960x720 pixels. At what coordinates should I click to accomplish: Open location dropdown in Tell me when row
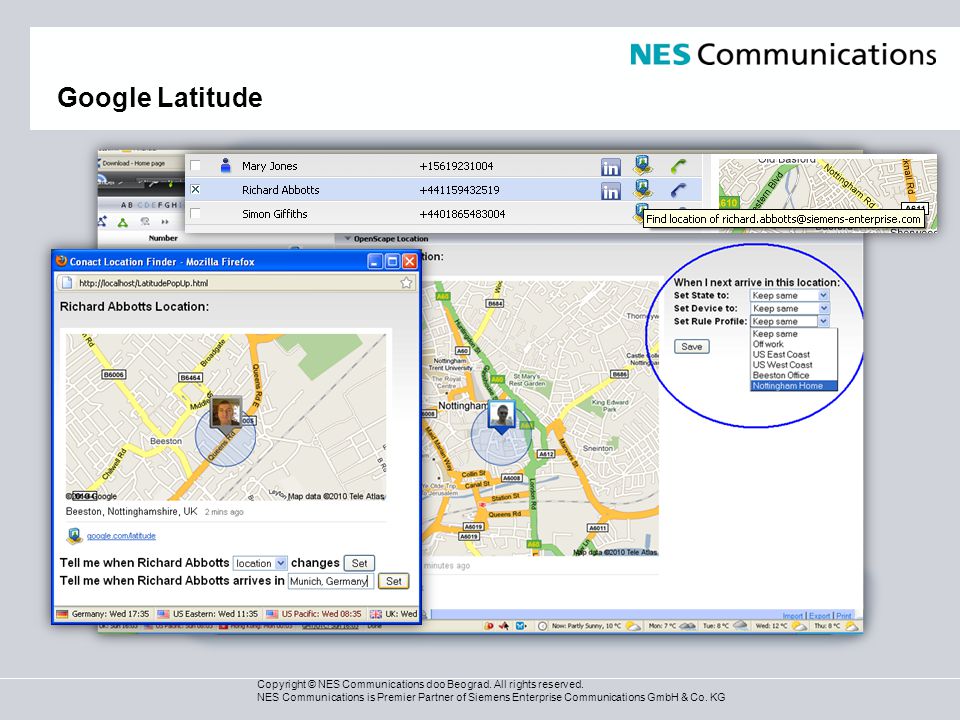[260, 563]
